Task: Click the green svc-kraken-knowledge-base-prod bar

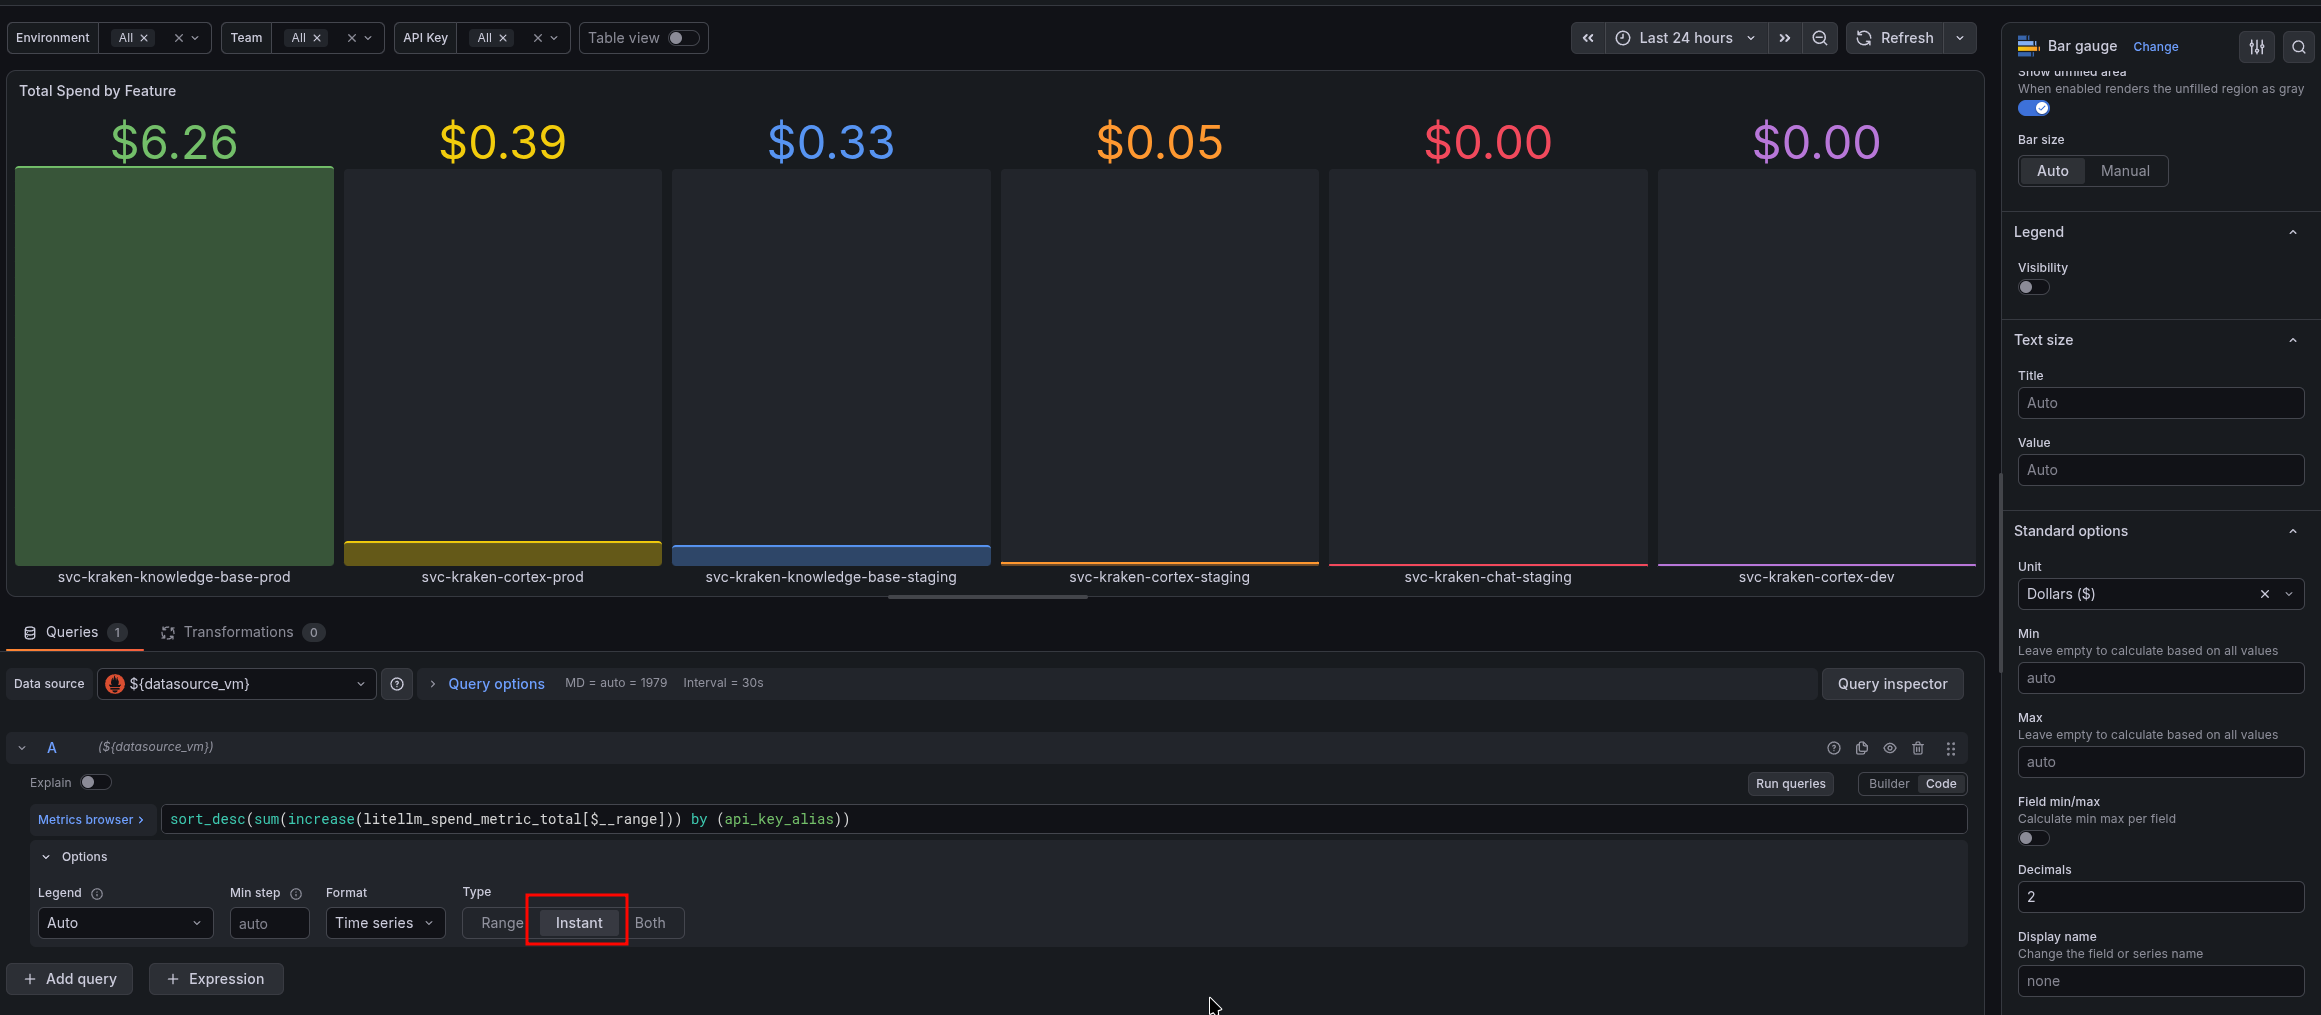Action: [174, 366]
